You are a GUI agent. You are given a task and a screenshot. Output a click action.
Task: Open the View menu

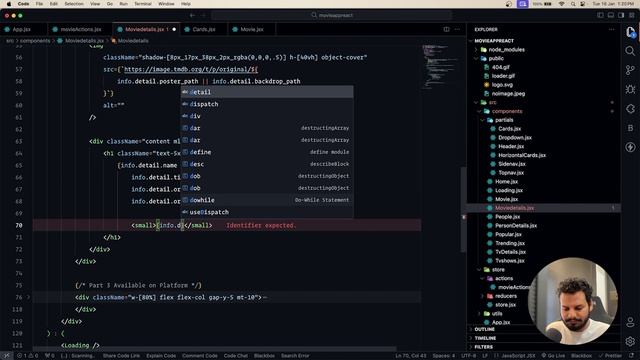[x=95, y=4]
